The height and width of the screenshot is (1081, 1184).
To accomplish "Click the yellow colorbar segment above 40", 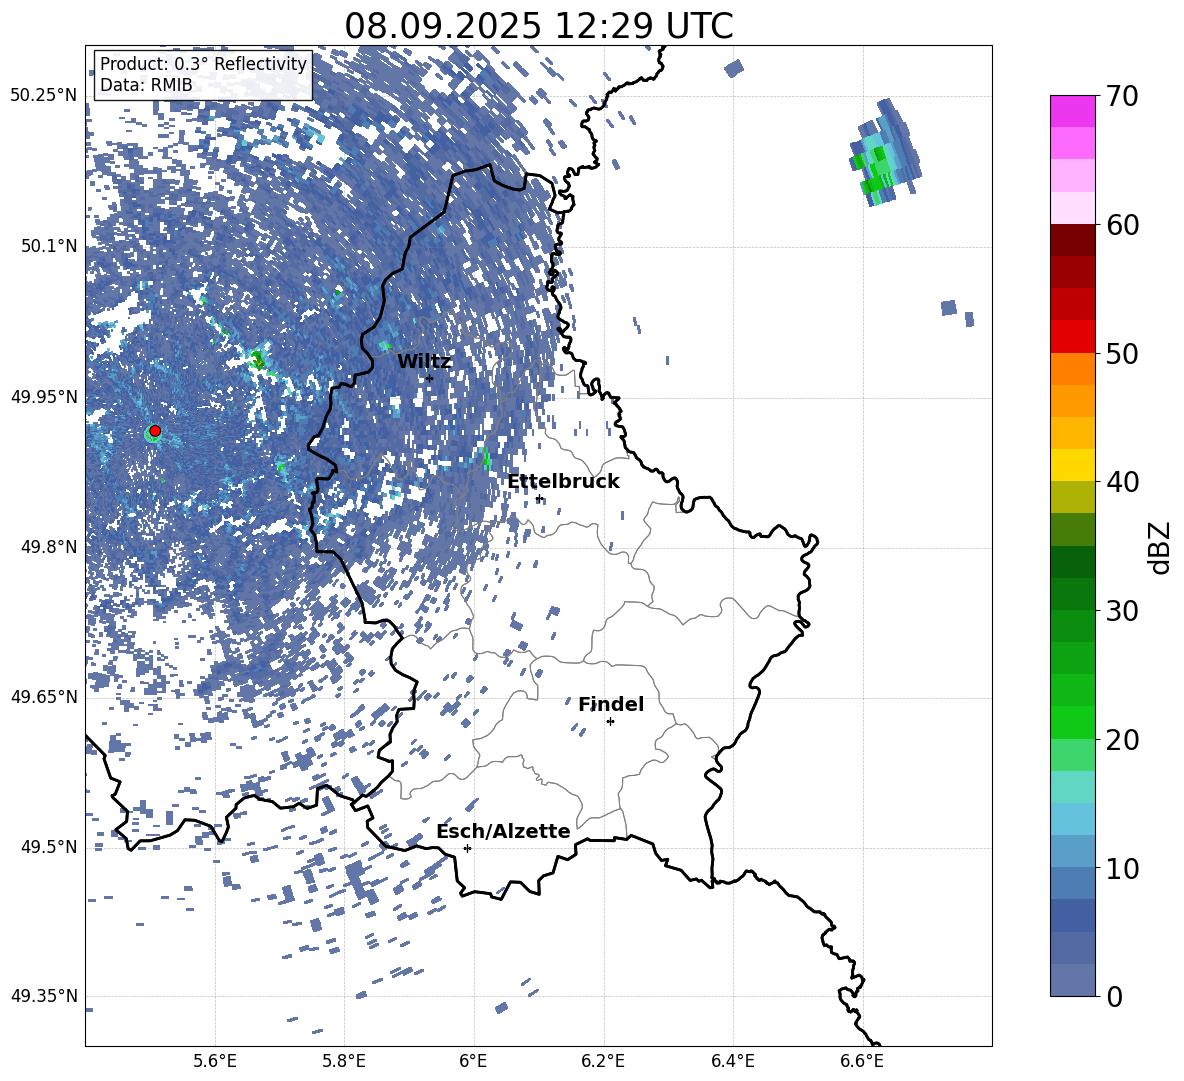I will point(1072,465).
